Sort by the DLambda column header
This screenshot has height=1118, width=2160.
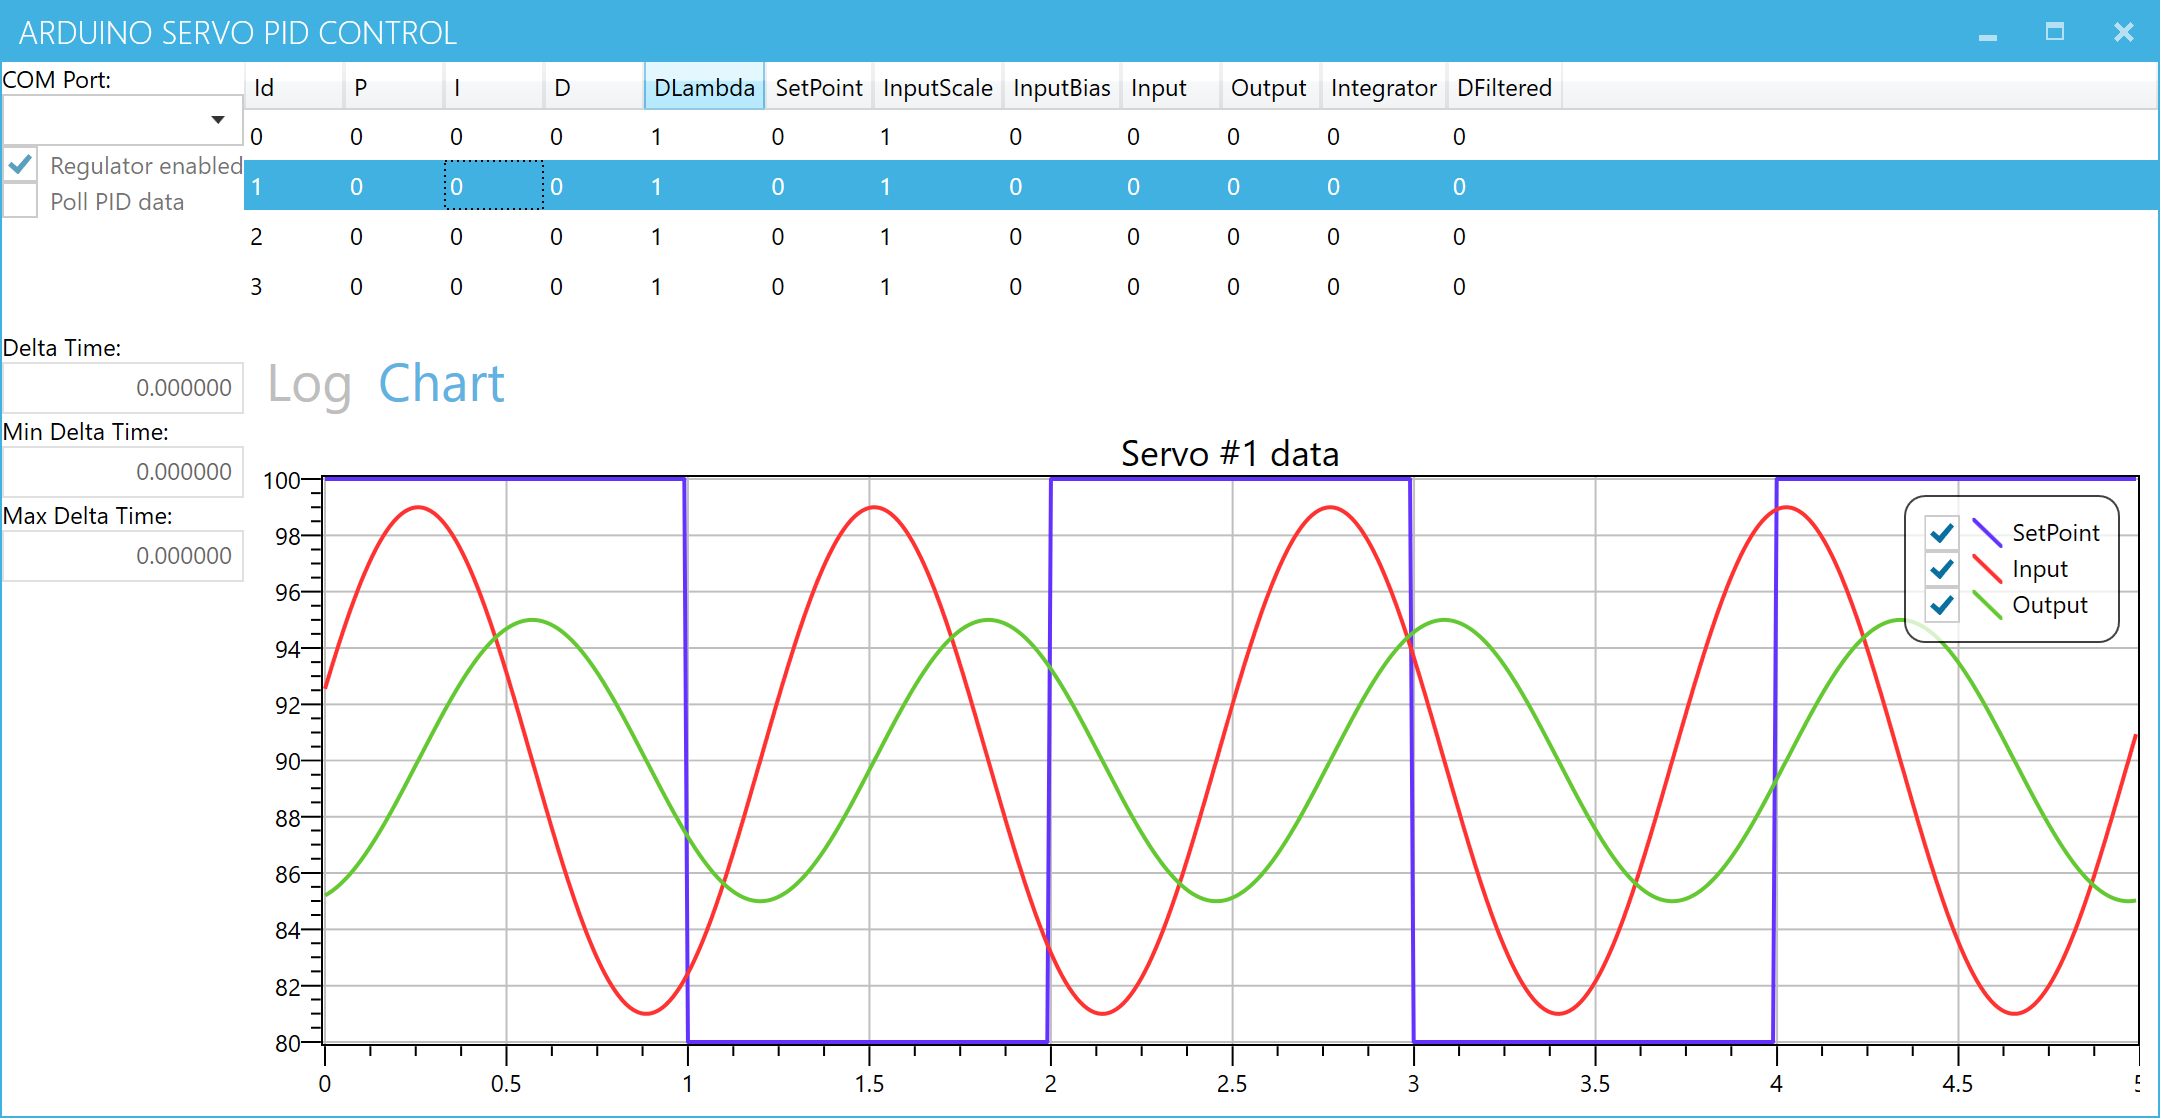click(x=703, y=88)
